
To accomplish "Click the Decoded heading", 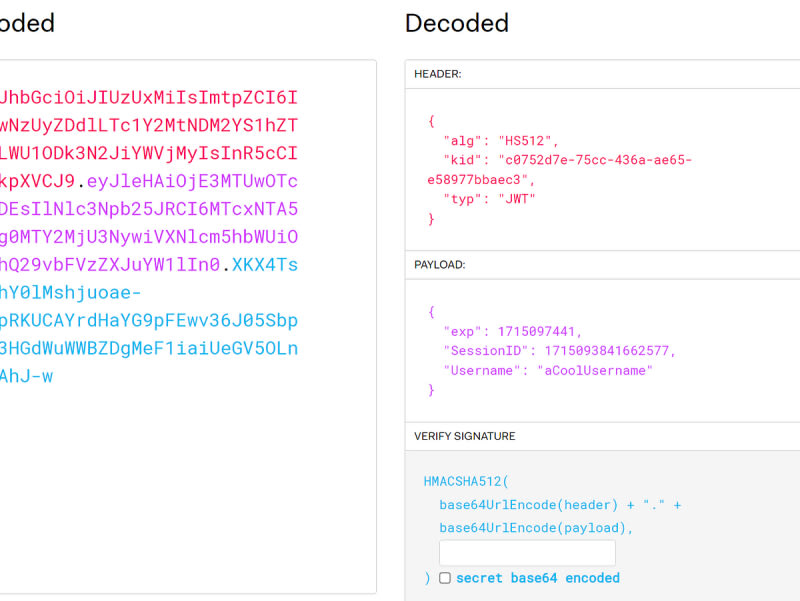I will click(457, 23).
